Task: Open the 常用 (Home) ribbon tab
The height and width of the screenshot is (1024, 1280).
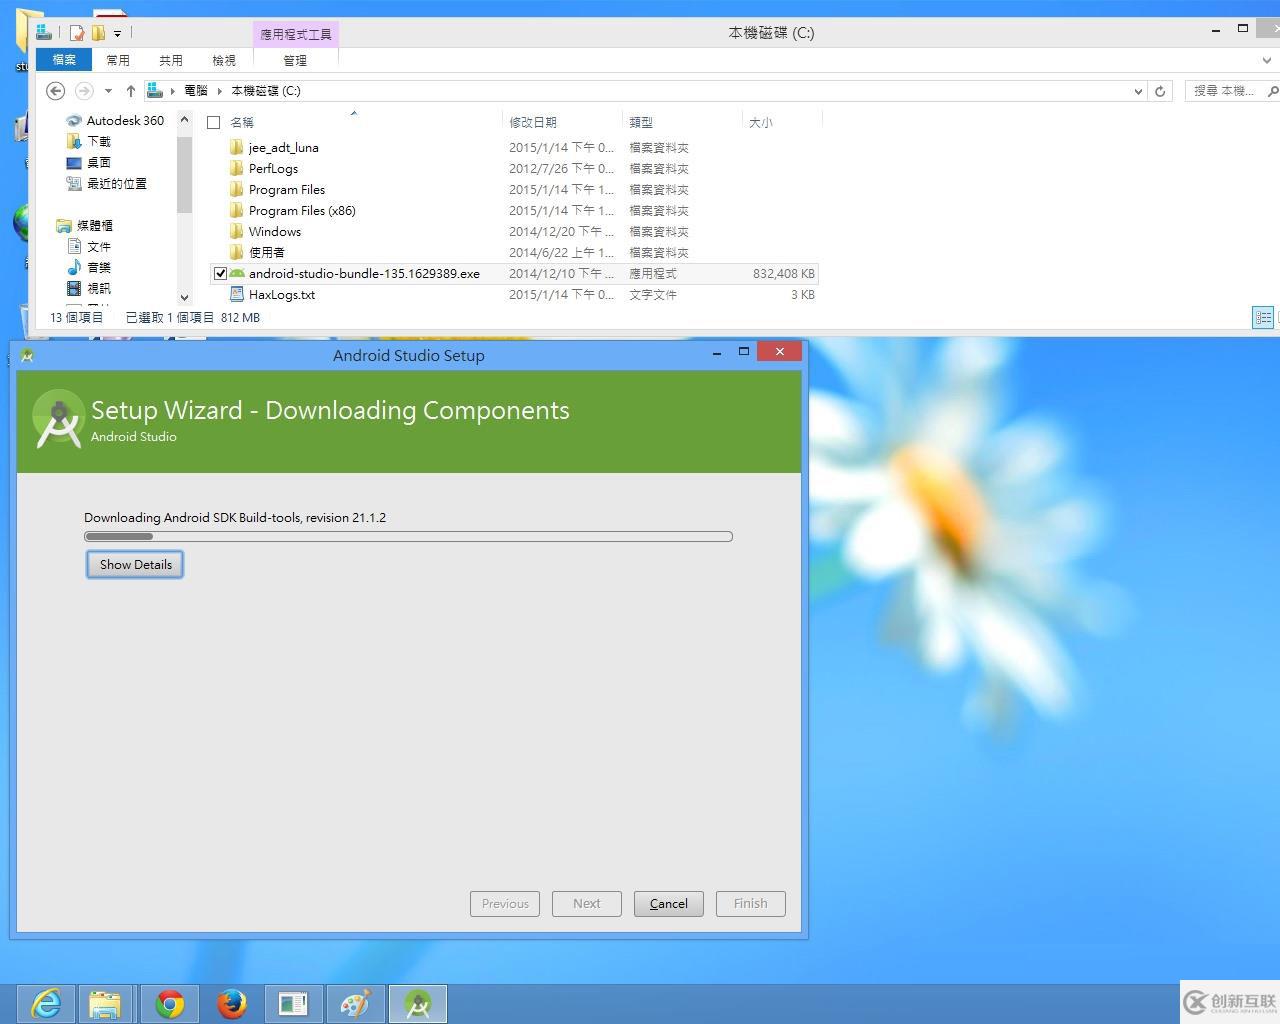Action: tap(118, 60)
